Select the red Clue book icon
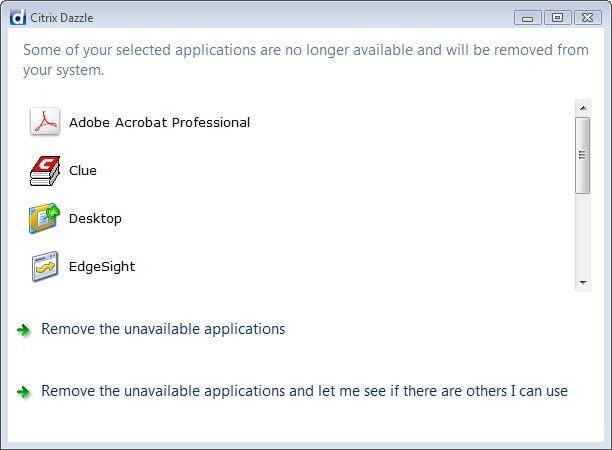The width and height of the screenshot is (612, 450). [x=45, y=170]
